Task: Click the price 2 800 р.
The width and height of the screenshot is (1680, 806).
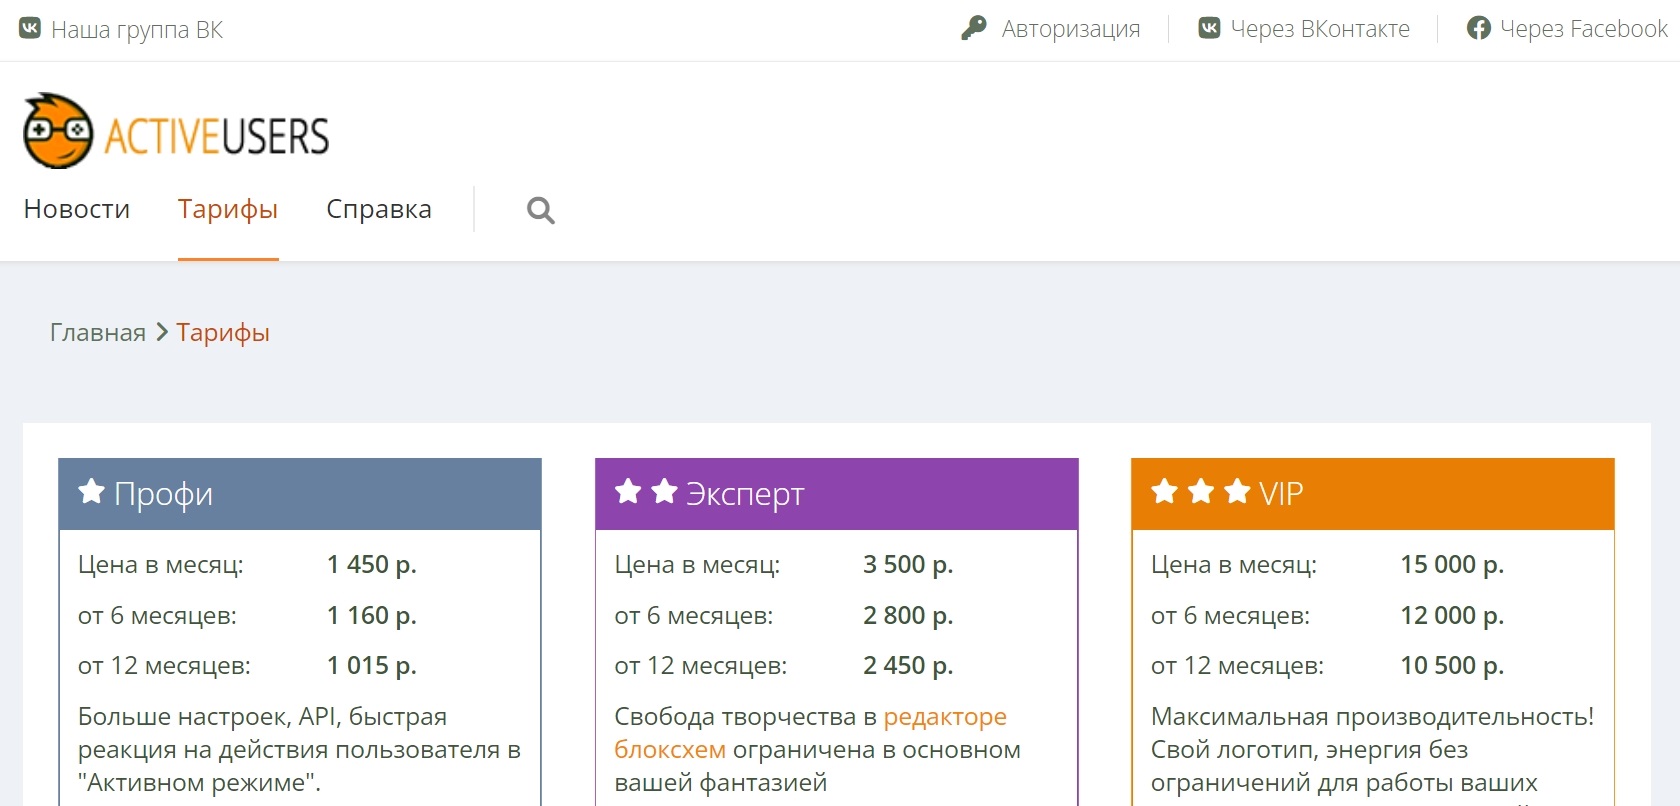Action: coord(908,615)
